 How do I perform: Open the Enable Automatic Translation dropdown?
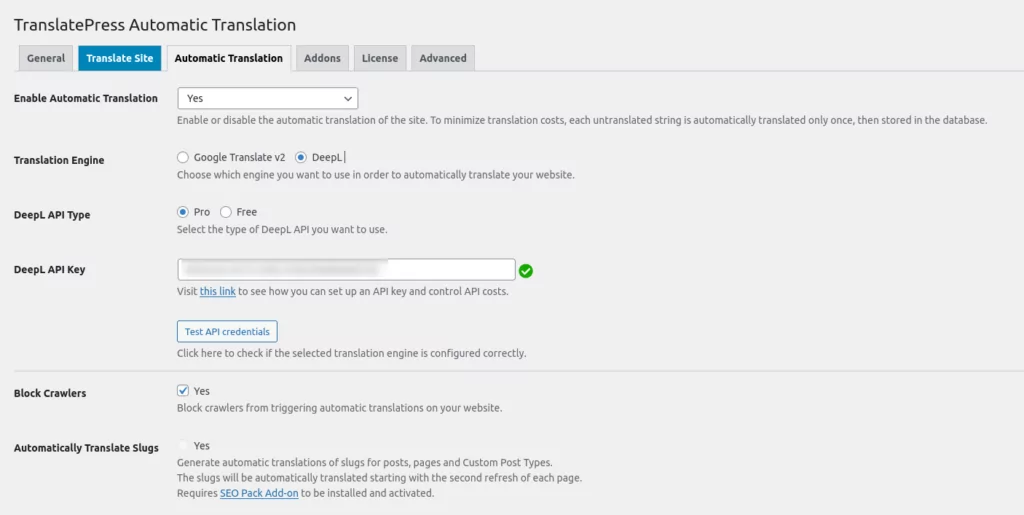click(x=268, y=99)
